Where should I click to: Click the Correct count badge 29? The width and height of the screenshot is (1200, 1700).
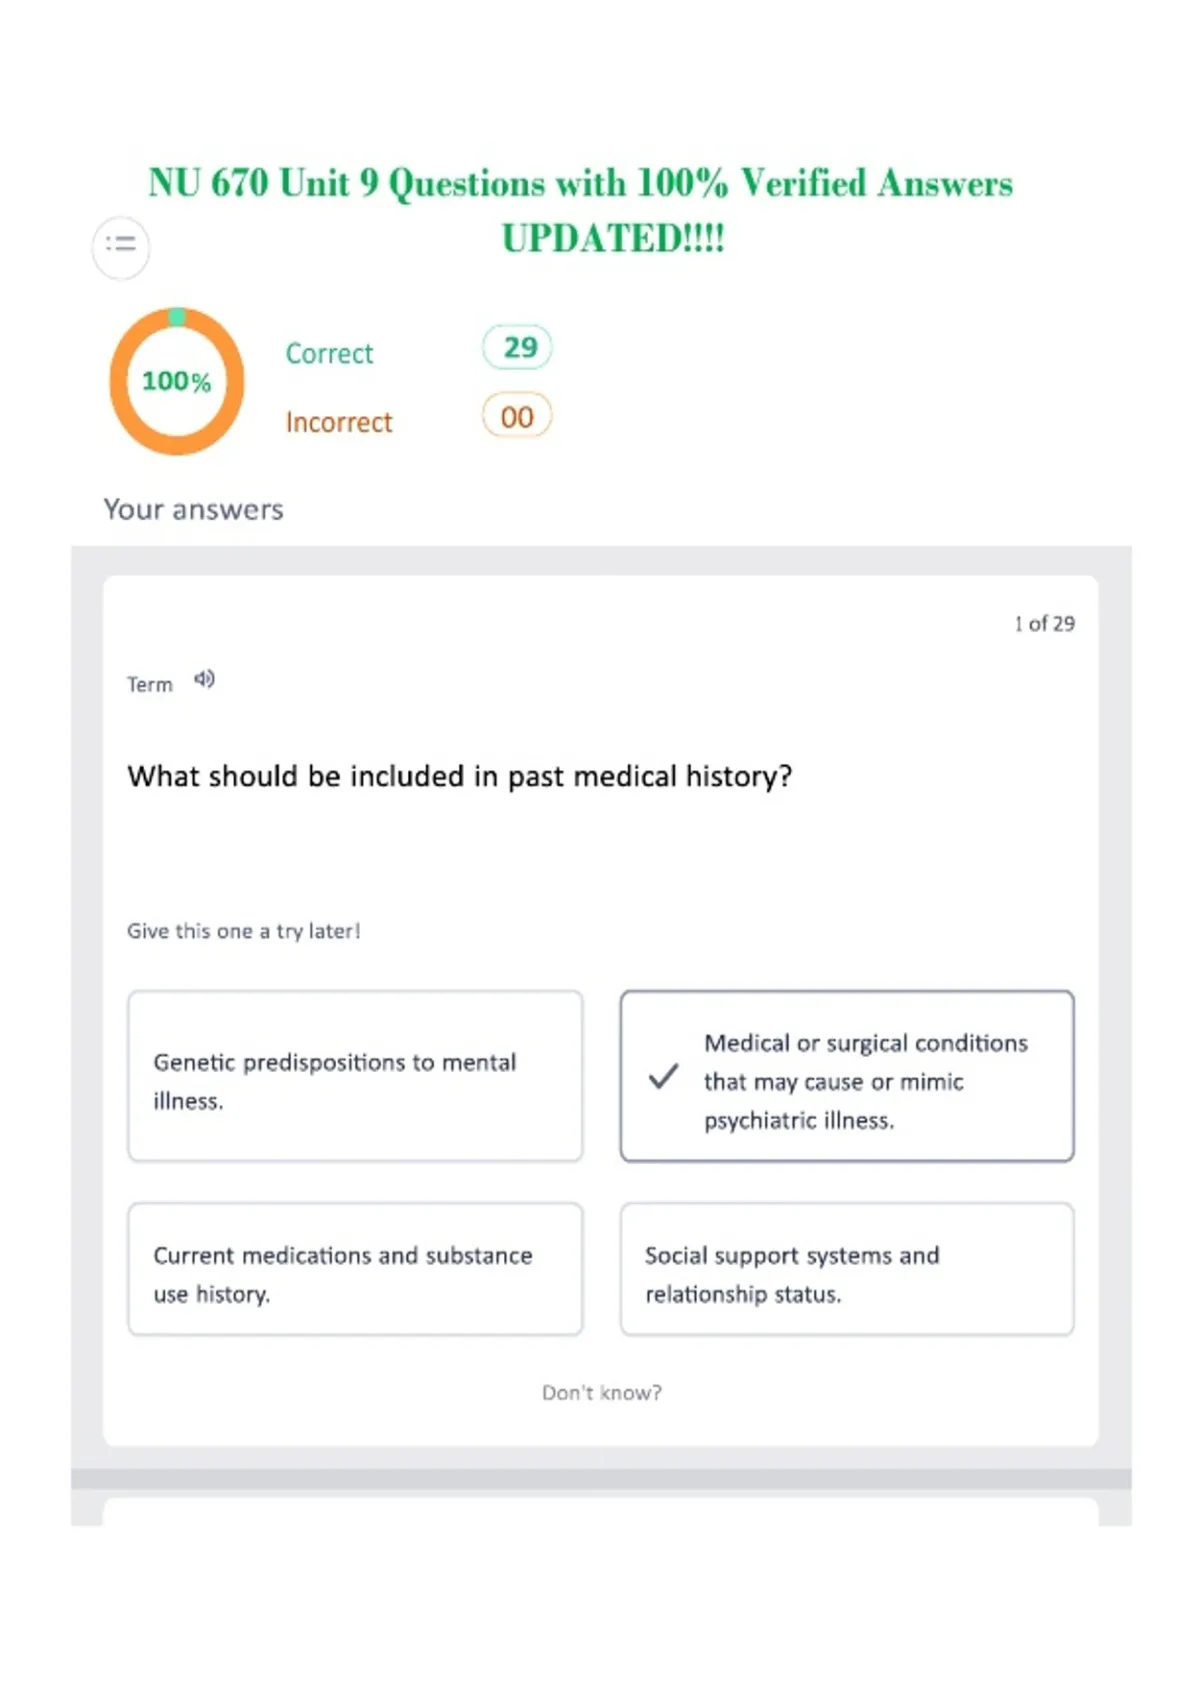[x=517, y=348]
